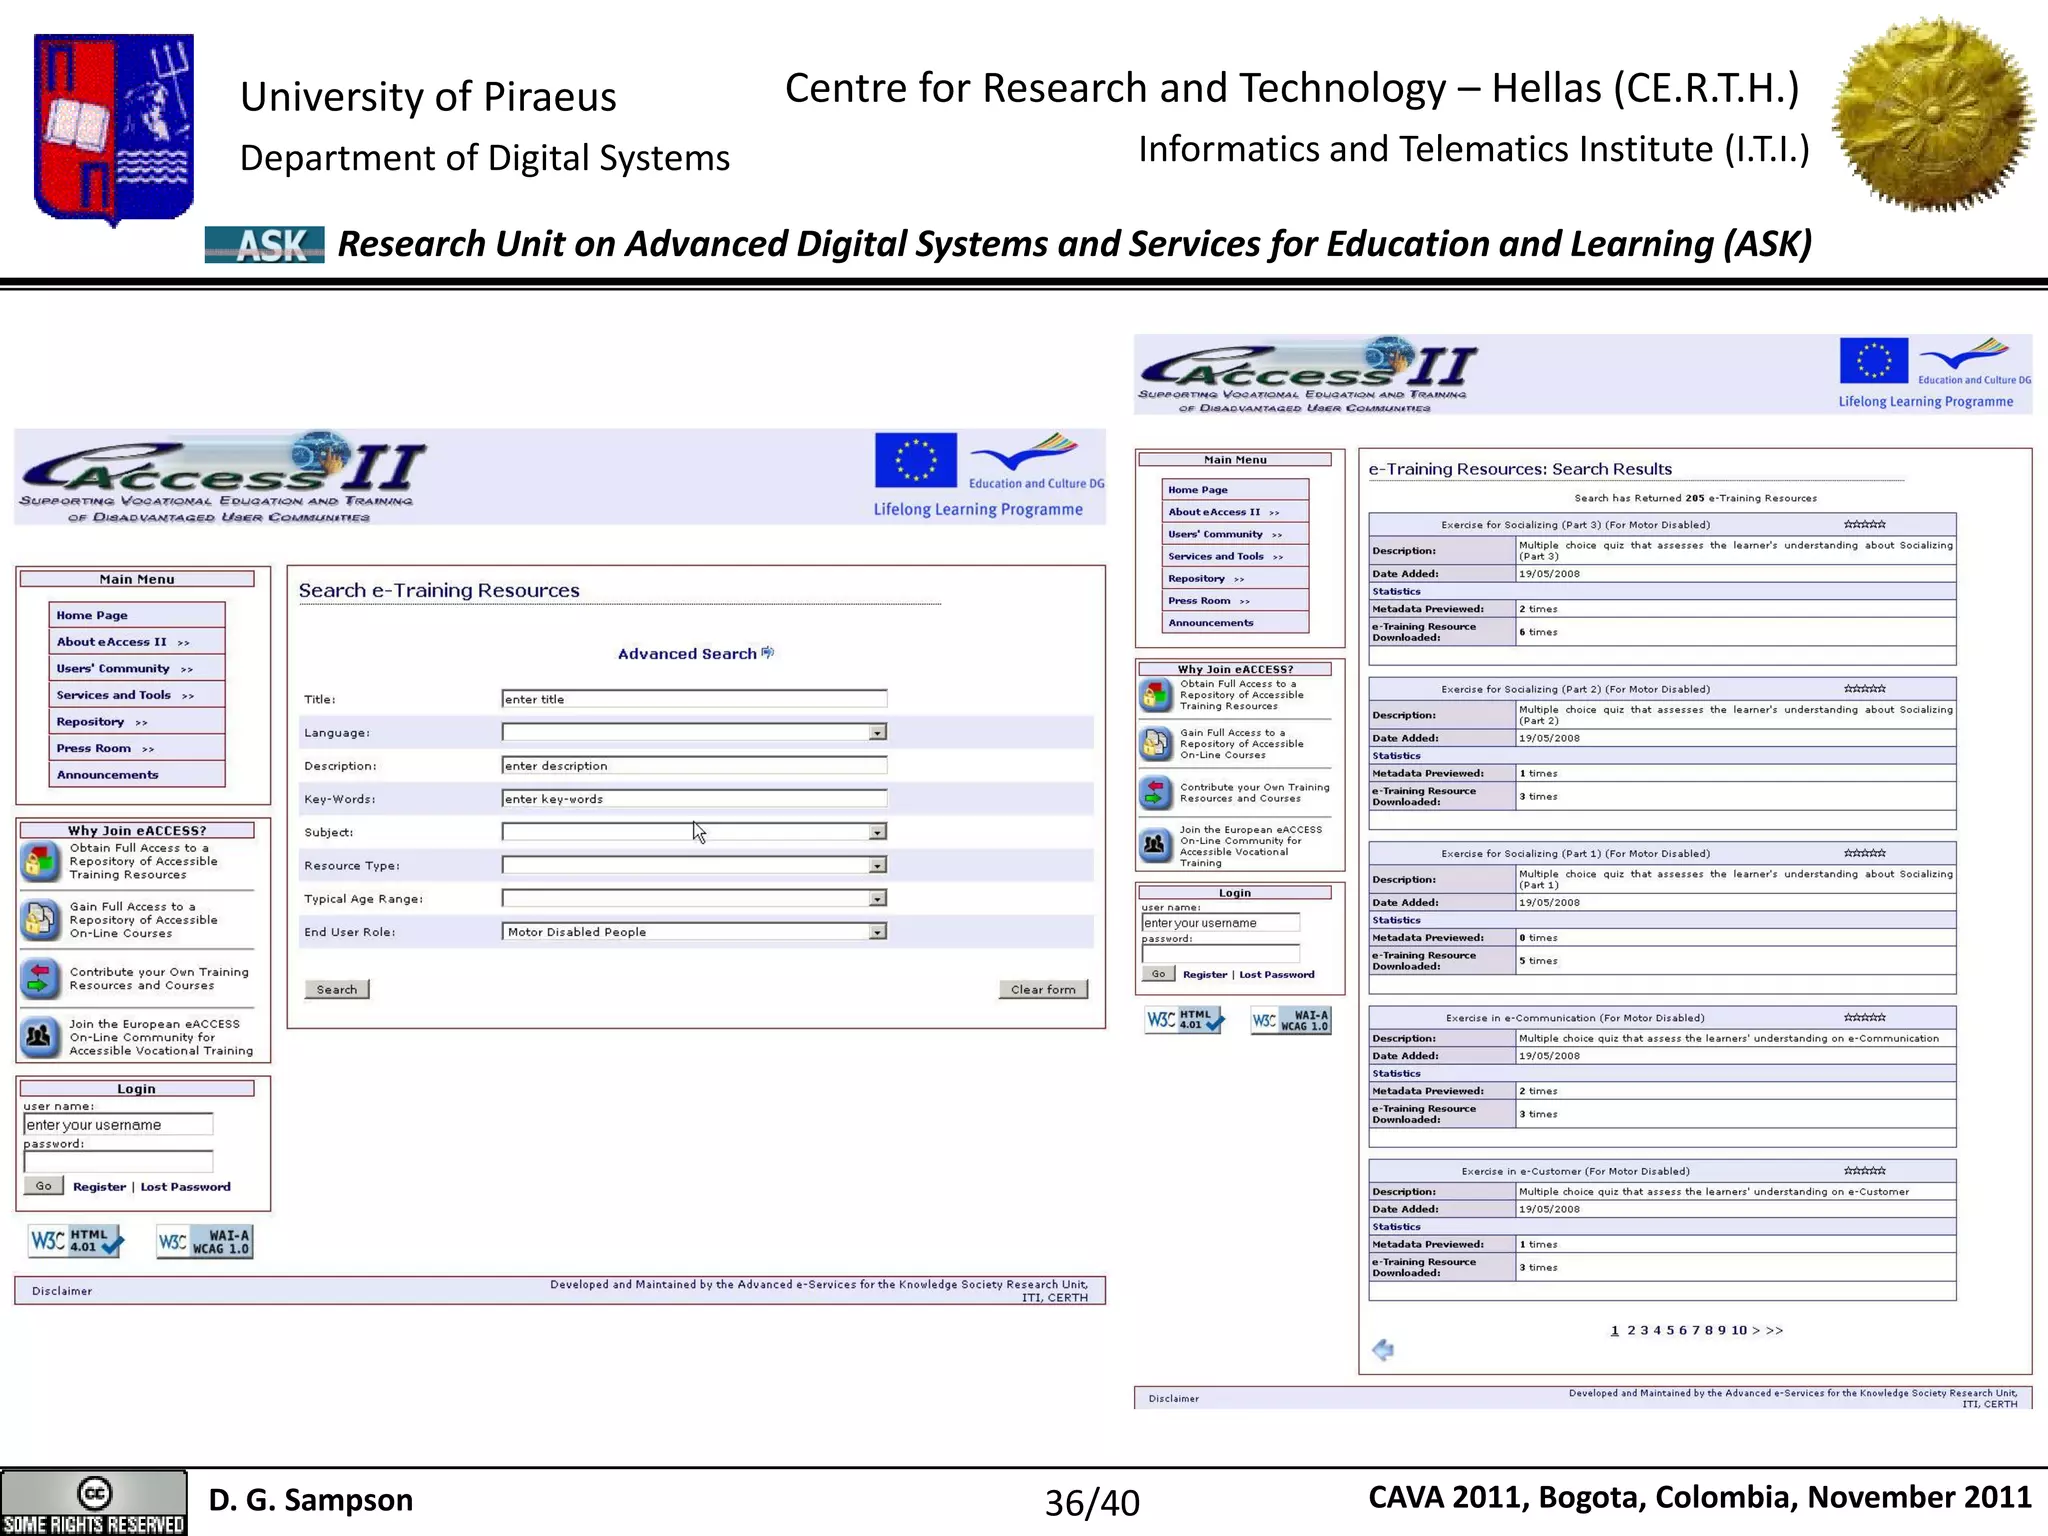This screenshot has width=2048, height=1536.
Task: Click the eAccess II logo in left page
Action: pos(222,477)
